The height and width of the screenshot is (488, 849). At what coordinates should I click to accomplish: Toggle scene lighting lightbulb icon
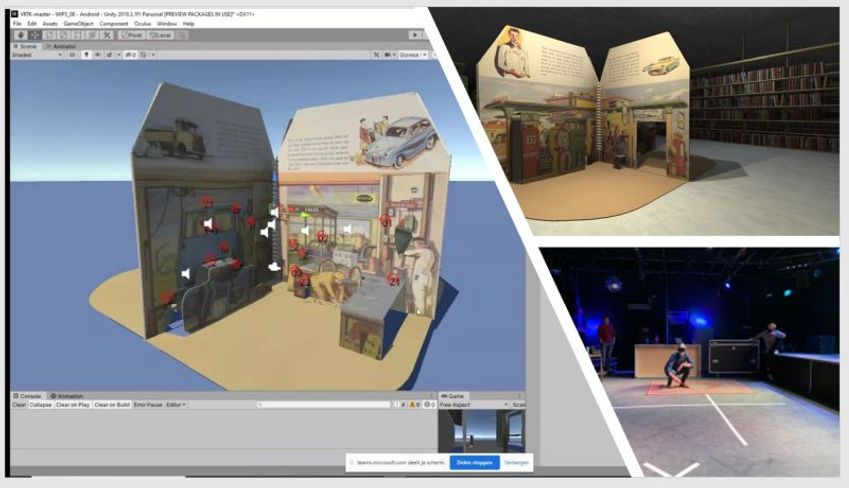point(86,55)
